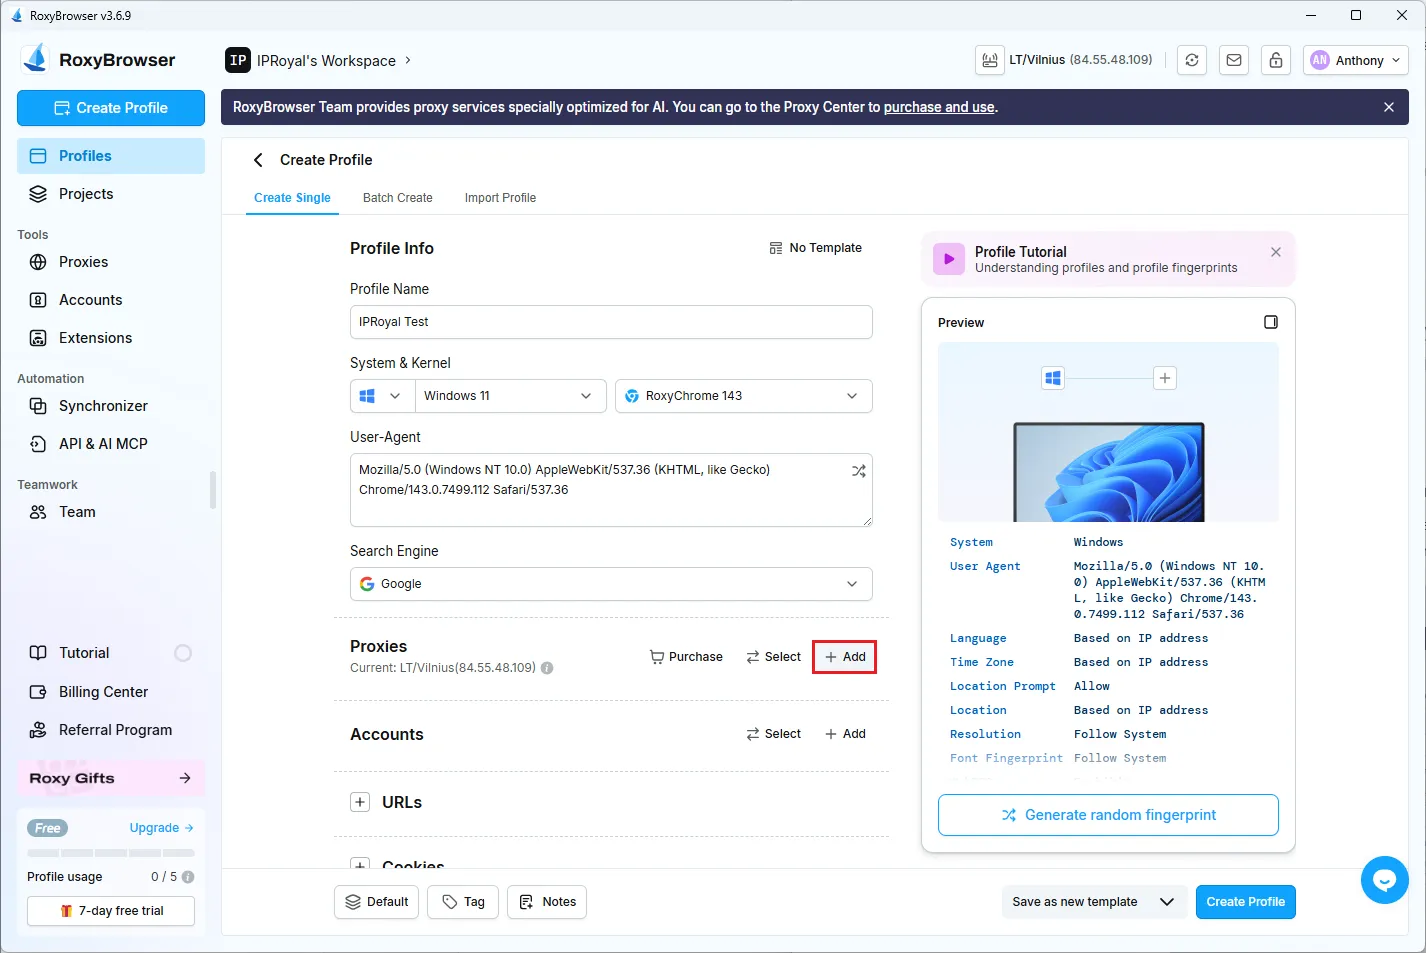
Task: Switch to the Batch Create tab
Action: point(397,198)
